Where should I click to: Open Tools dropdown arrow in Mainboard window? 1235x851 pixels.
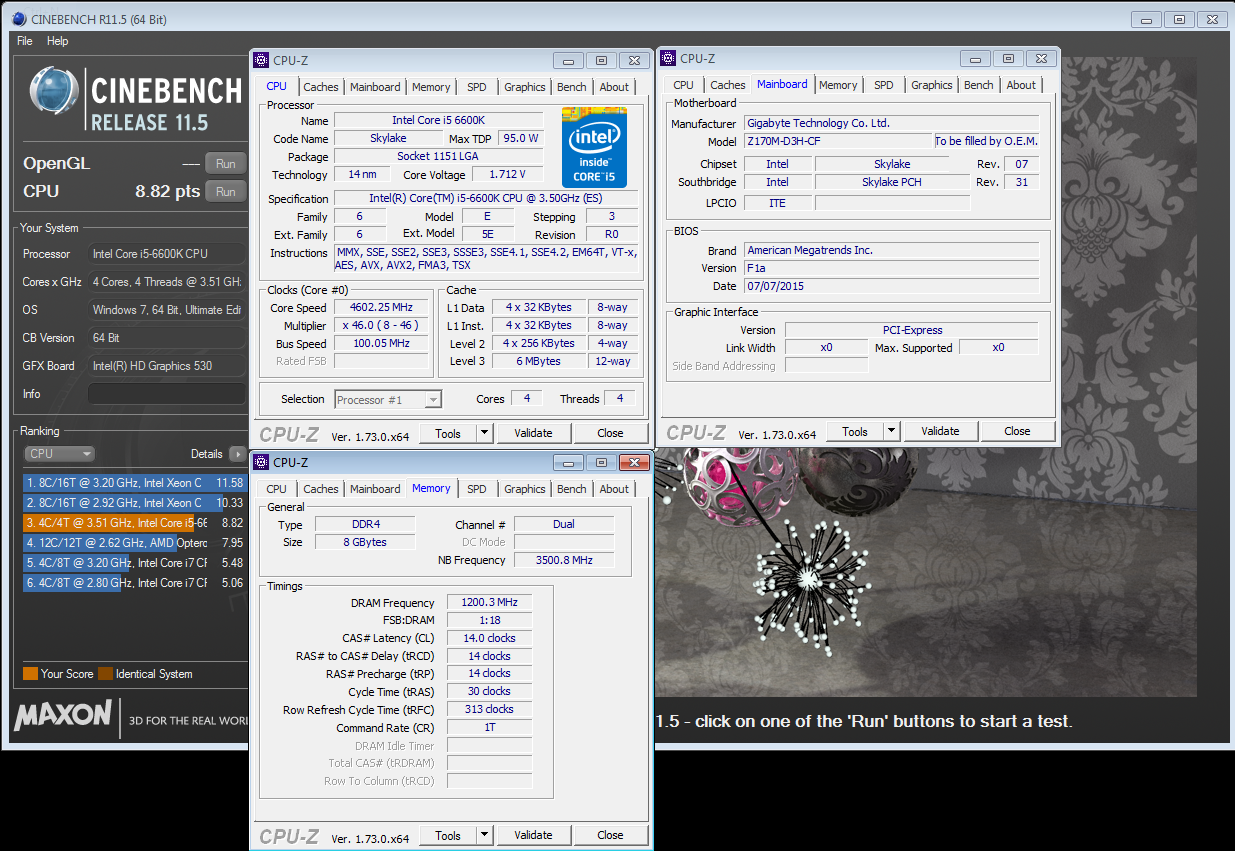tap(892, 431)
